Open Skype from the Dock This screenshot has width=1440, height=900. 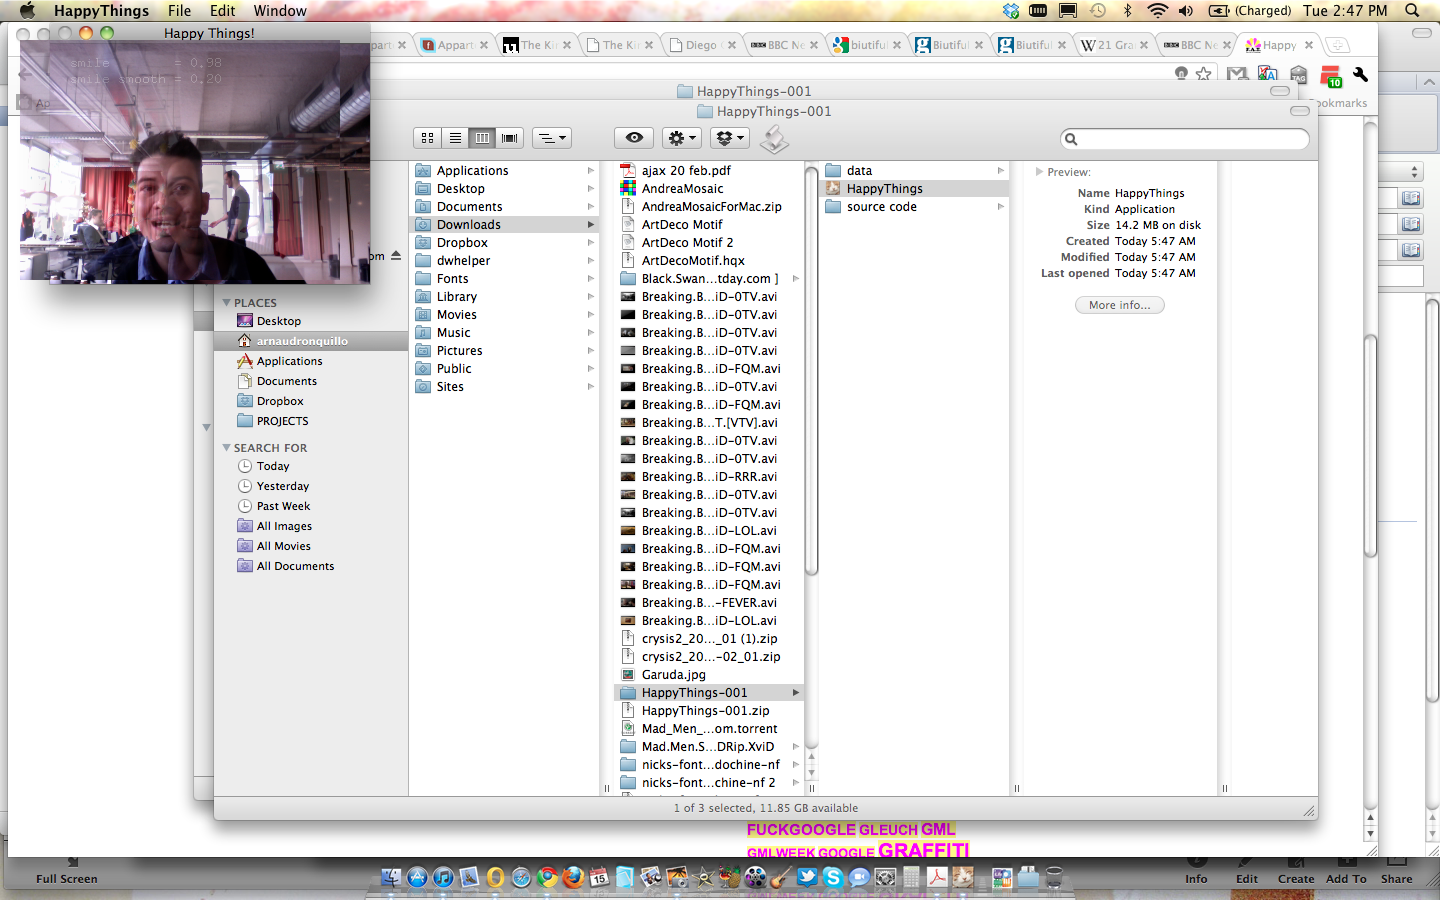[833, 877]
